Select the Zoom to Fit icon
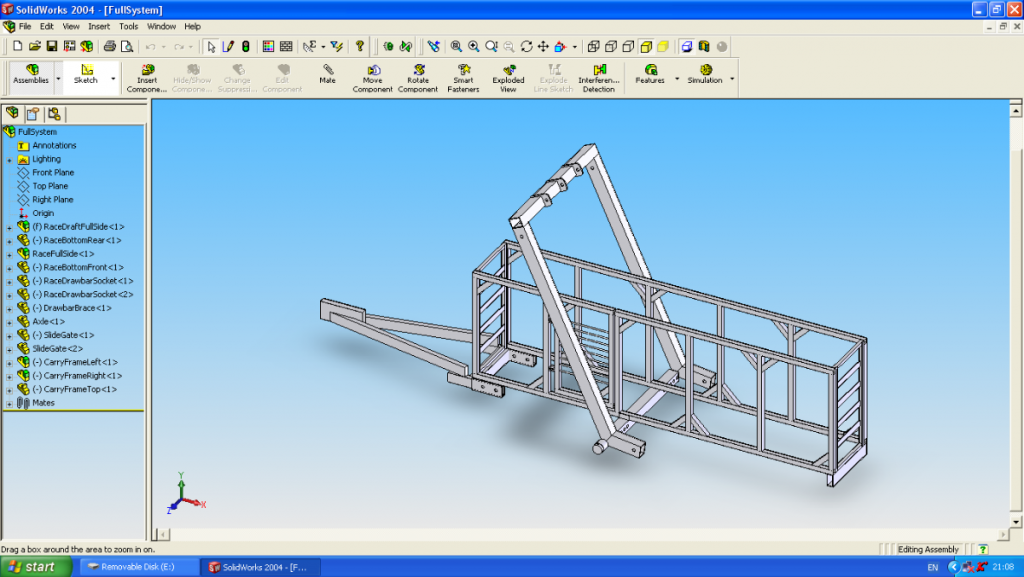This screenshot has height=577, width=1024. click(456, 46)
